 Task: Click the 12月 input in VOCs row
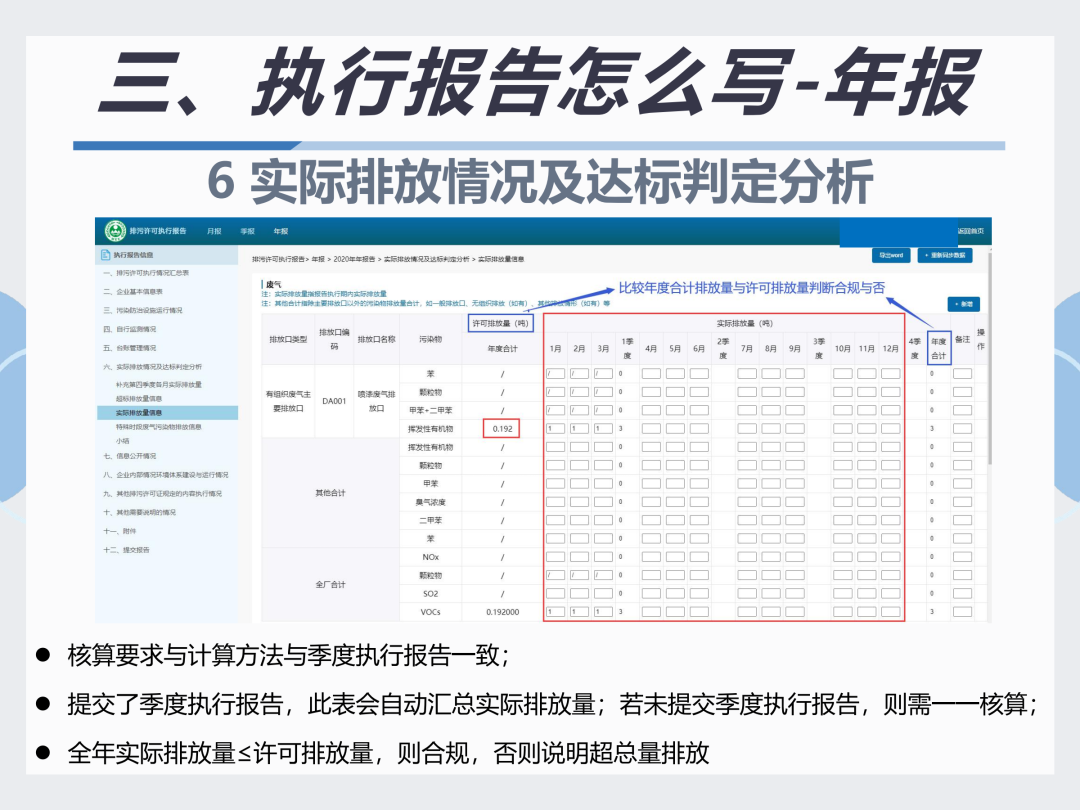point(891,612)
